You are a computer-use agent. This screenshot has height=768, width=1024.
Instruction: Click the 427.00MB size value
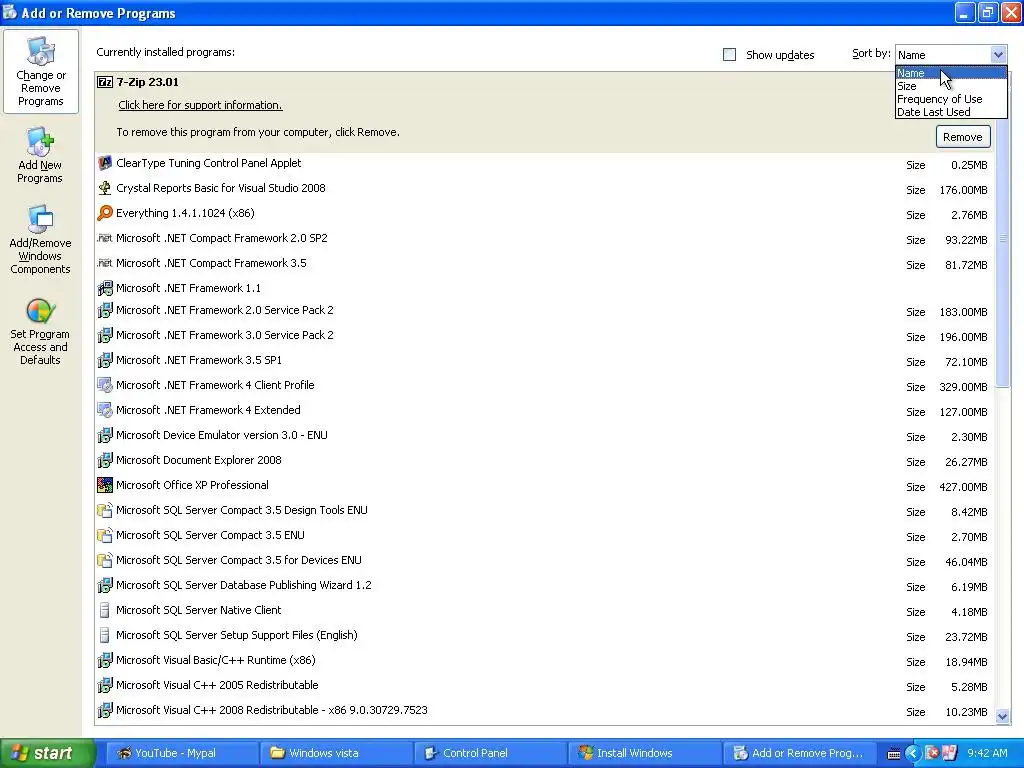(x=963, y=487)
